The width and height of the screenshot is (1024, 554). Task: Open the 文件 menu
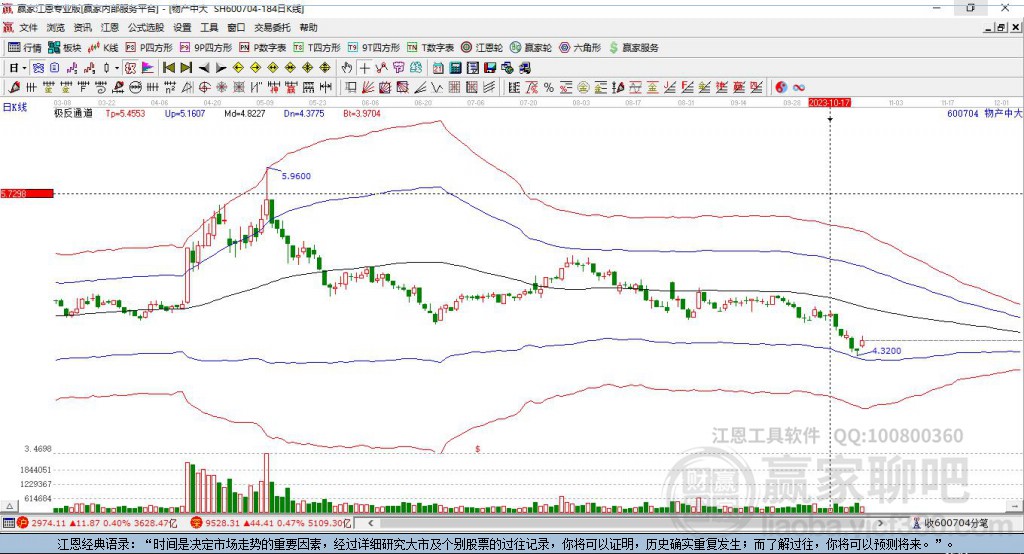pyautogui.click(x=28, y=27)
